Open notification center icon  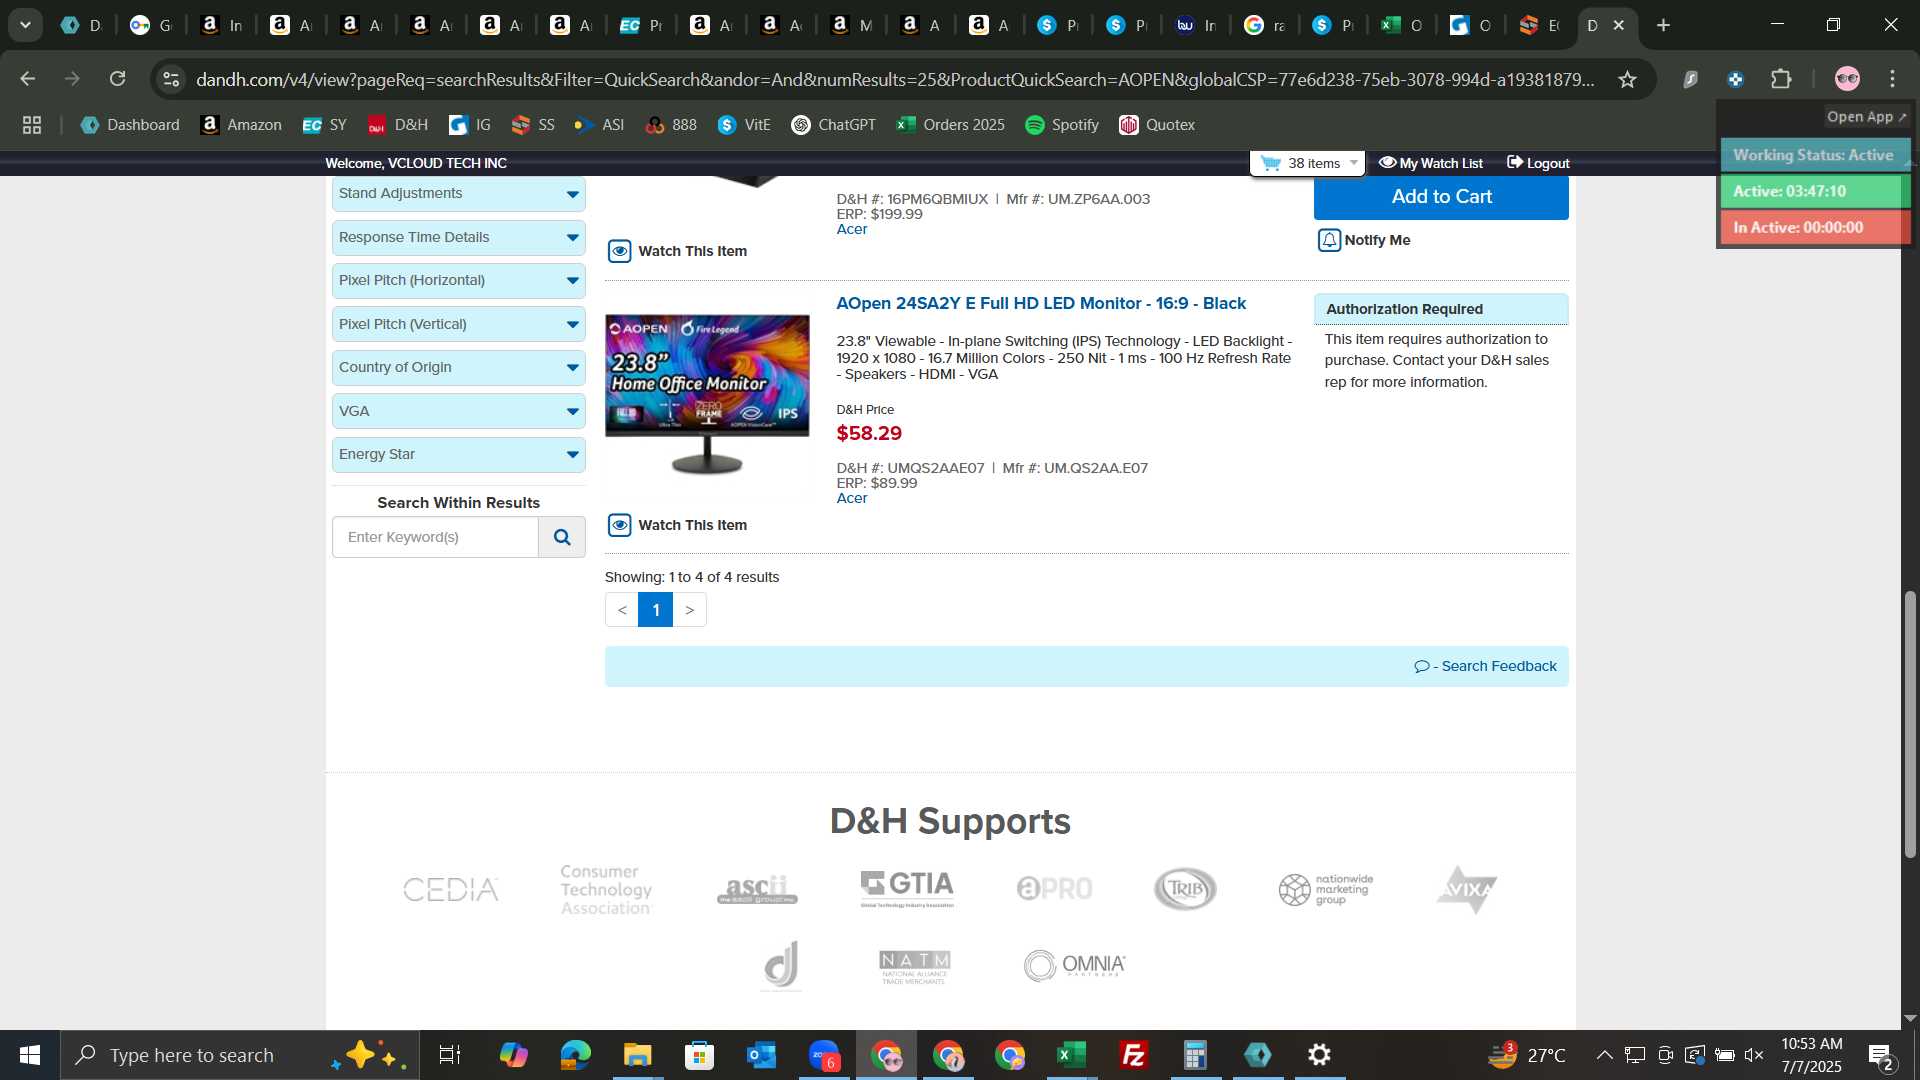point(1880,1055)
